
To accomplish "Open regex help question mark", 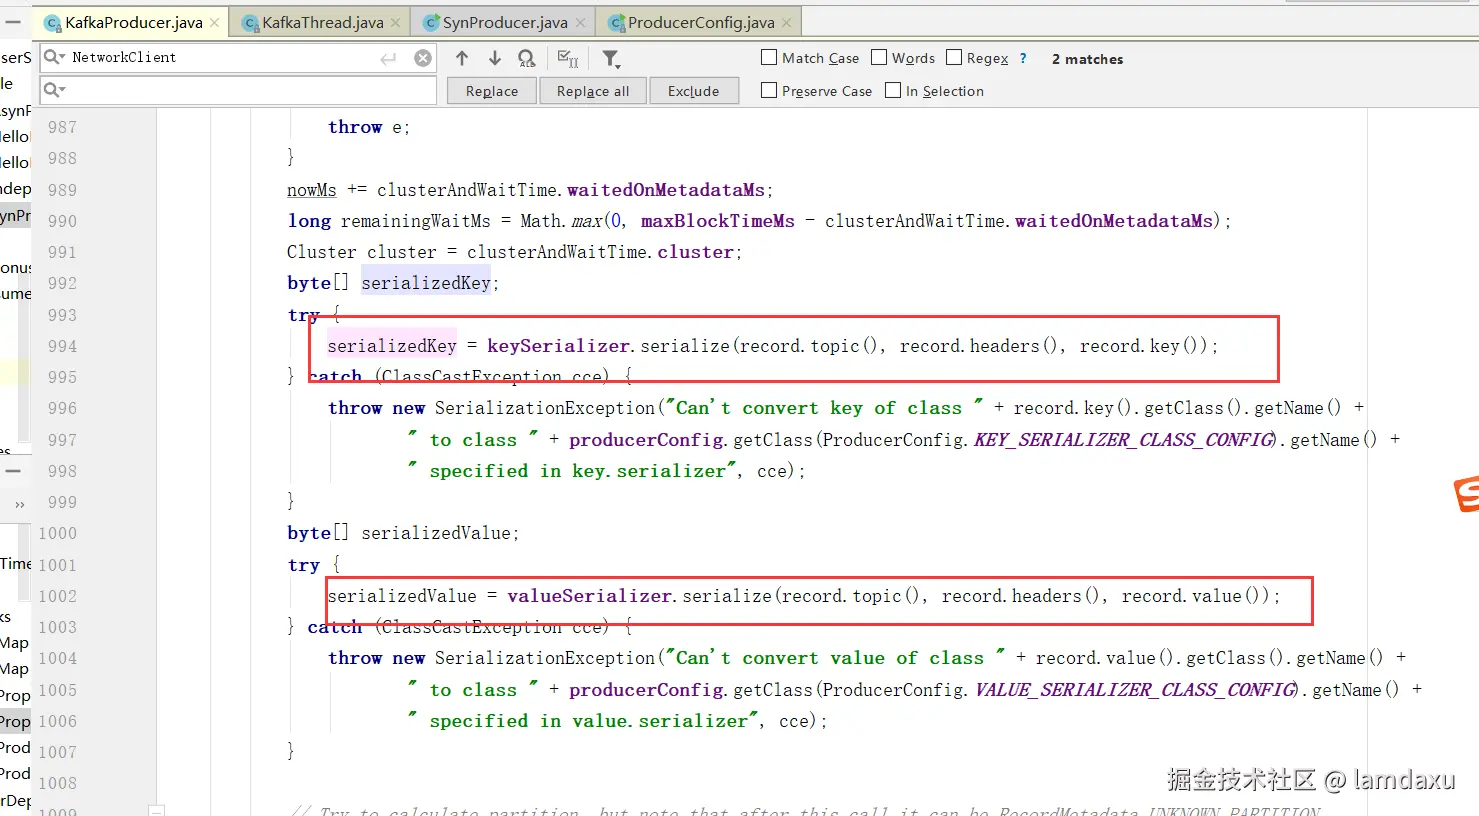I will click(1023, 59).
